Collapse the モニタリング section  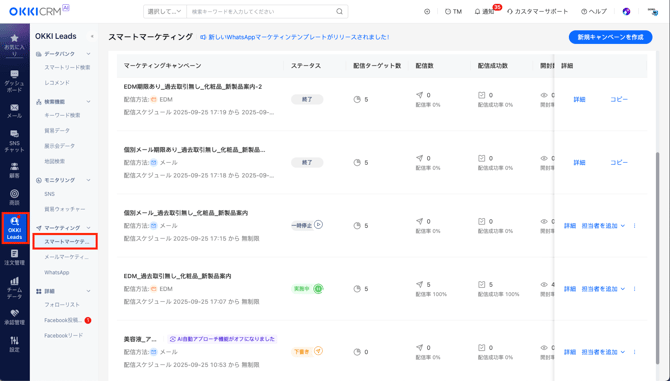(x=88, y=180)
